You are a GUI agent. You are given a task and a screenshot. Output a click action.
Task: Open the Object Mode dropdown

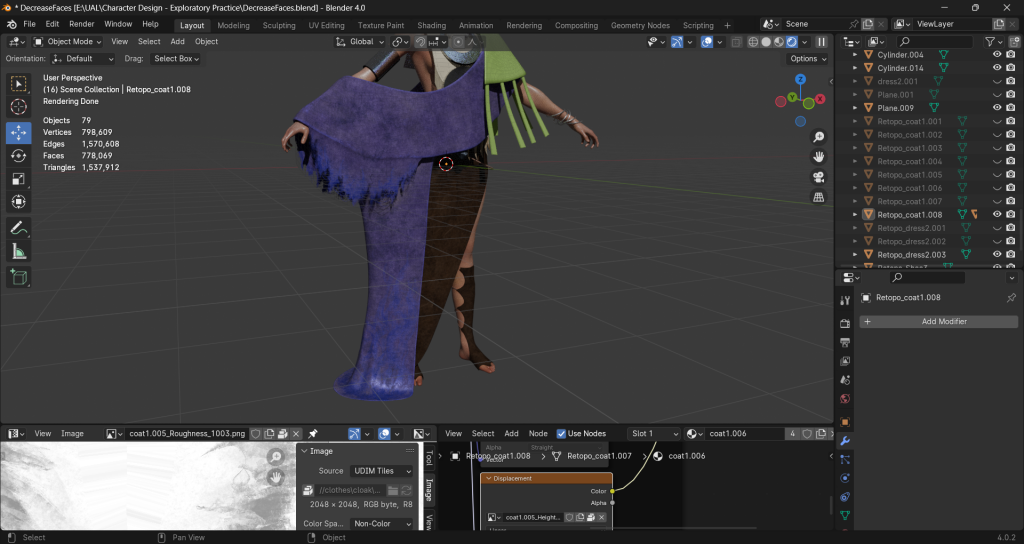point(68,42)
